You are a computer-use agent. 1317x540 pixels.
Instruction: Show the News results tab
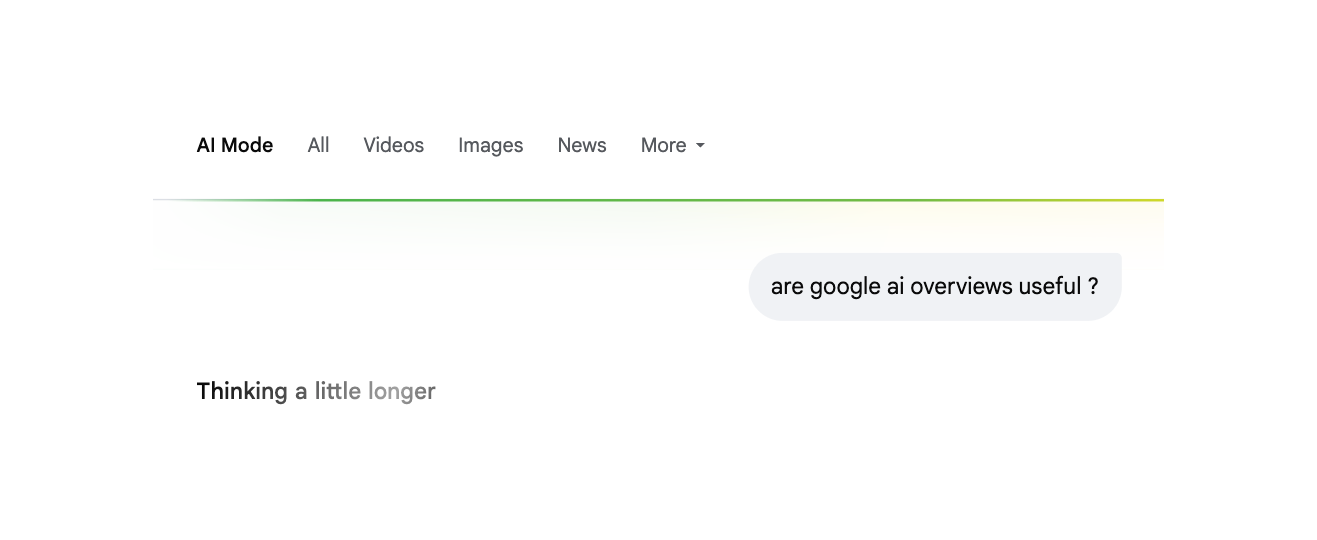[582, 146]
